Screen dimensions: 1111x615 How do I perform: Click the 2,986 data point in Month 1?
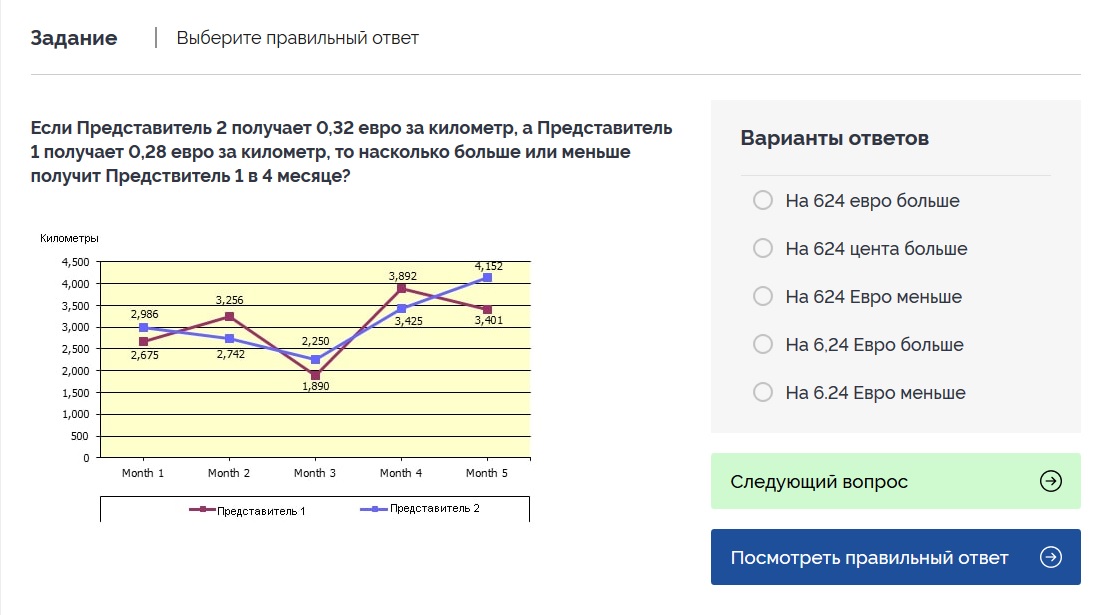[x=143, y=328]
